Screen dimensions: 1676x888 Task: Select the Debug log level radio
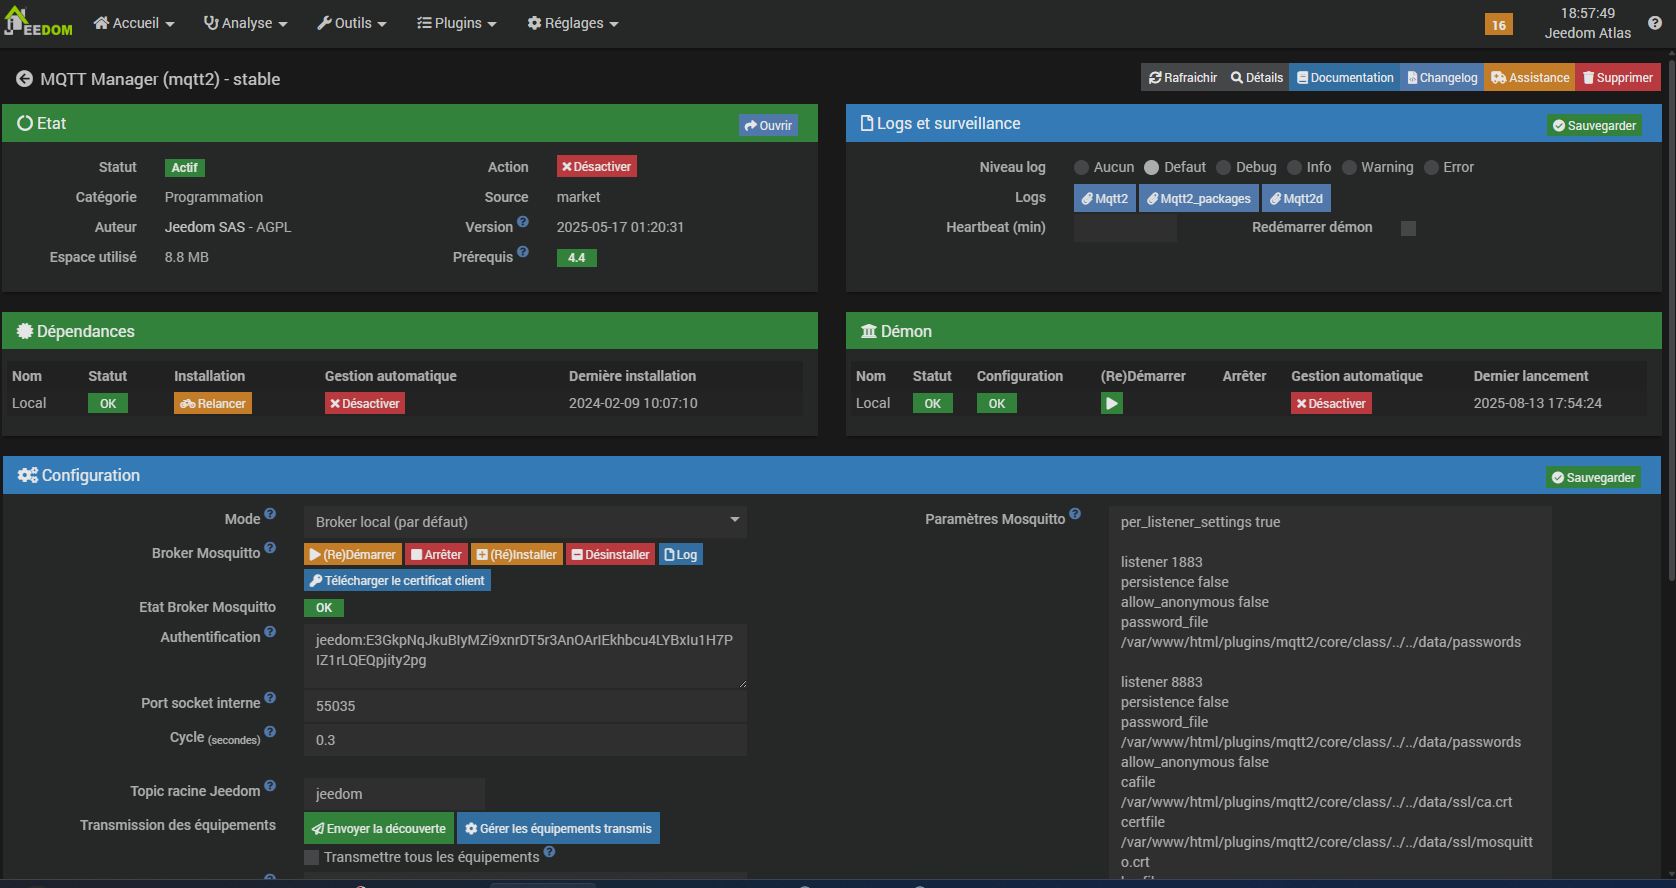[x=1223, y=168]
